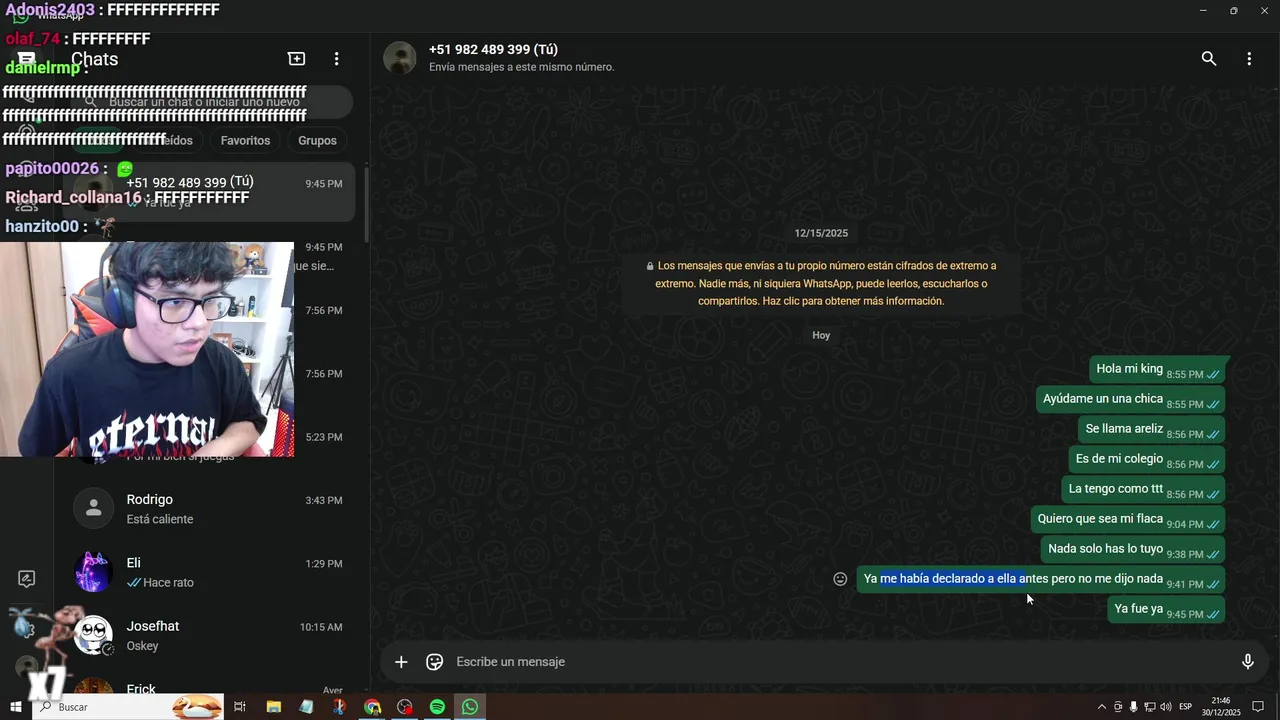
Task: Click the encryption notice for more information
Action: [821, 283]
